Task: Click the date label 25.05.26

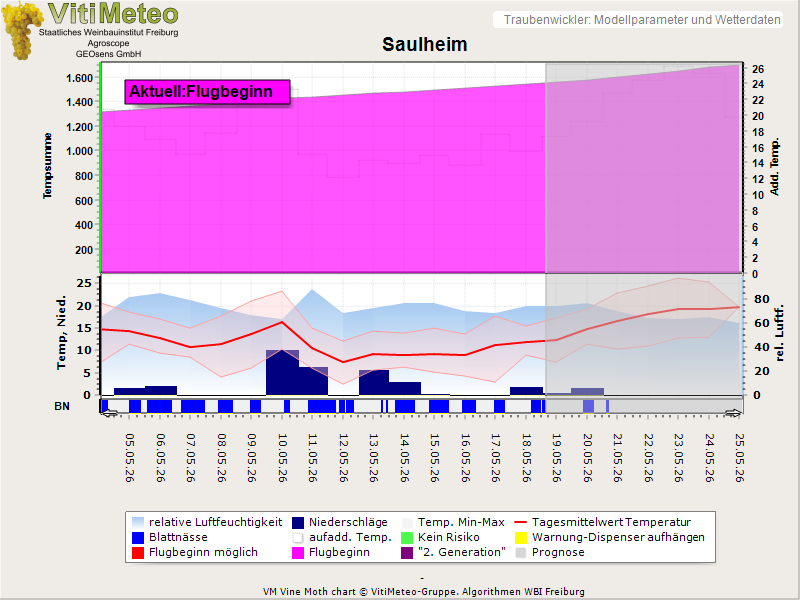Action: [x=739, y=458]
